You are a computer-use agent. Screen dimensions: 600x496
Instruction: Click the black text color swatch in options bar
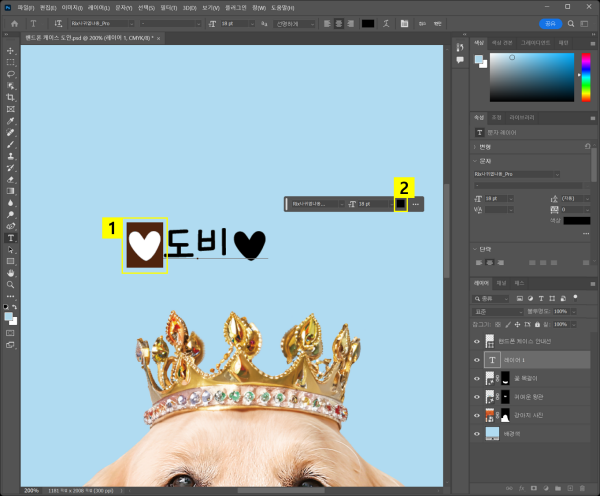click(369, 22)
